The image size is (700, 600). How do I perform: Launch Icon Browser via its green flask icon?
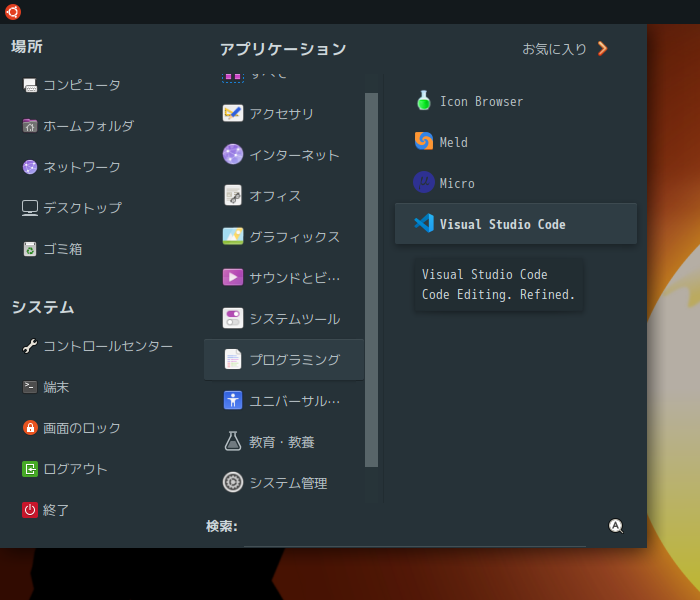(x=424, y=101)
